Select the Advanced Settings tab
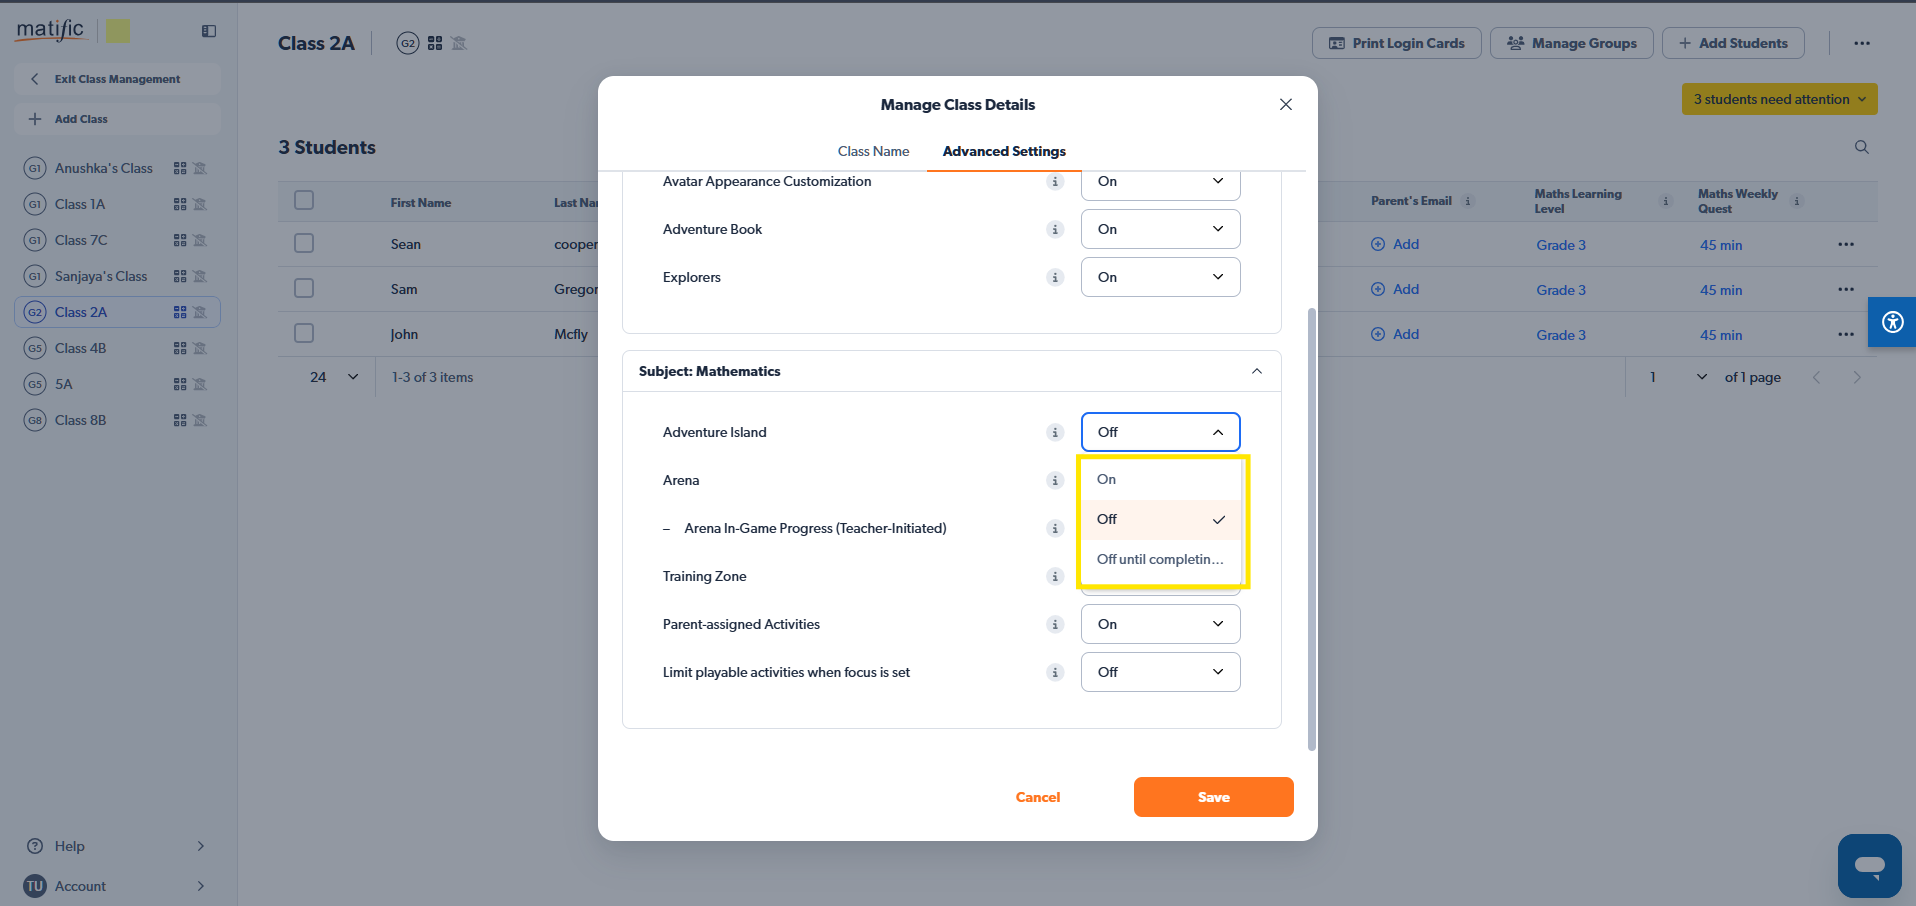1916x906 pixels. click(1003, 151)
